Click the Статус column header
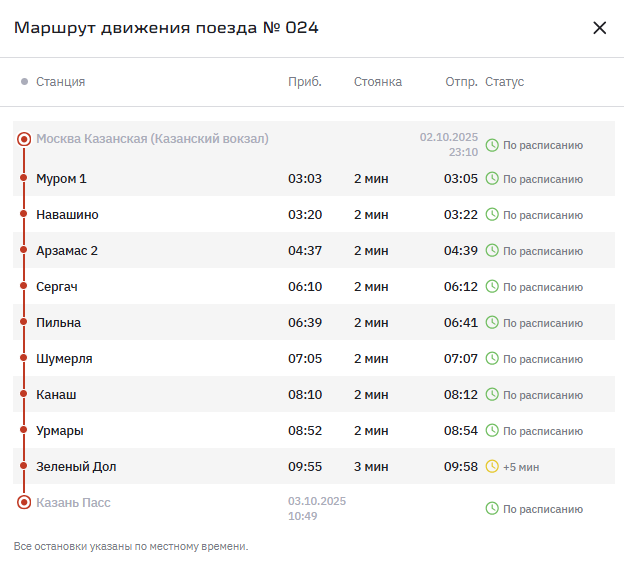The image size is (624, 564). [504, 82]
